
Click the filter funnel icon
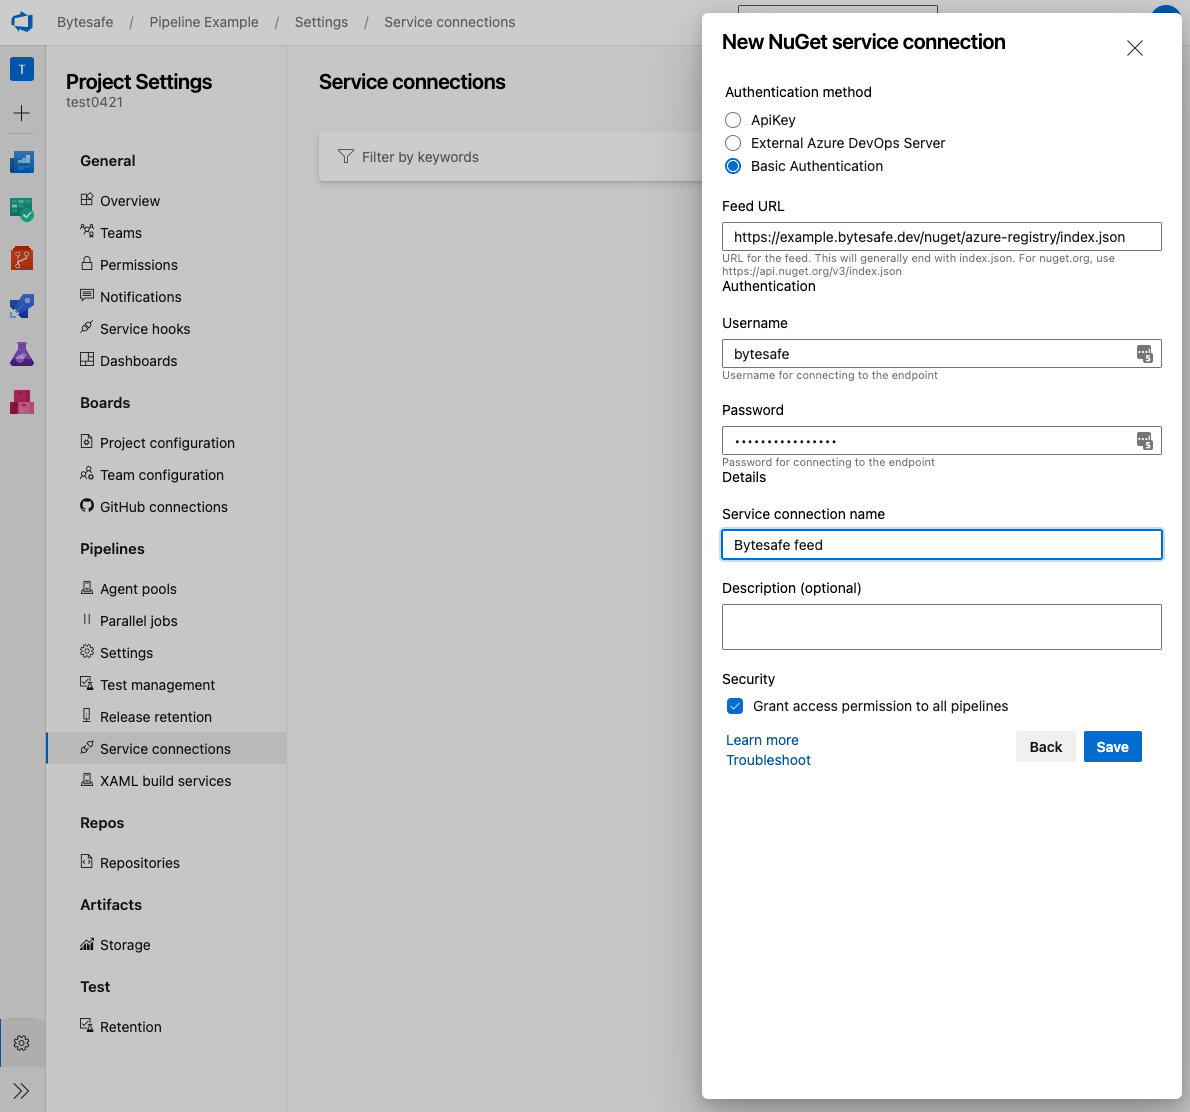pos(345,156)
